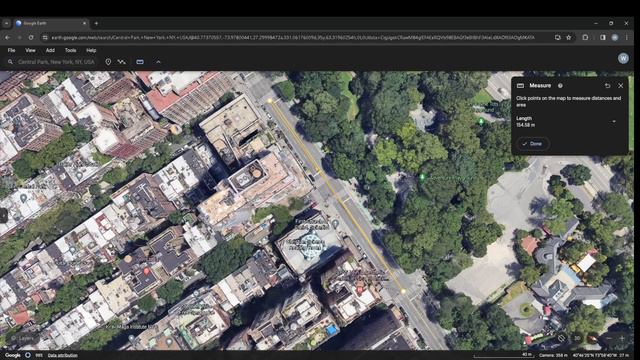The width and height of the screenshot is (640, 360).
Task: Toggle the 3D view button
Action: (577, 338)
